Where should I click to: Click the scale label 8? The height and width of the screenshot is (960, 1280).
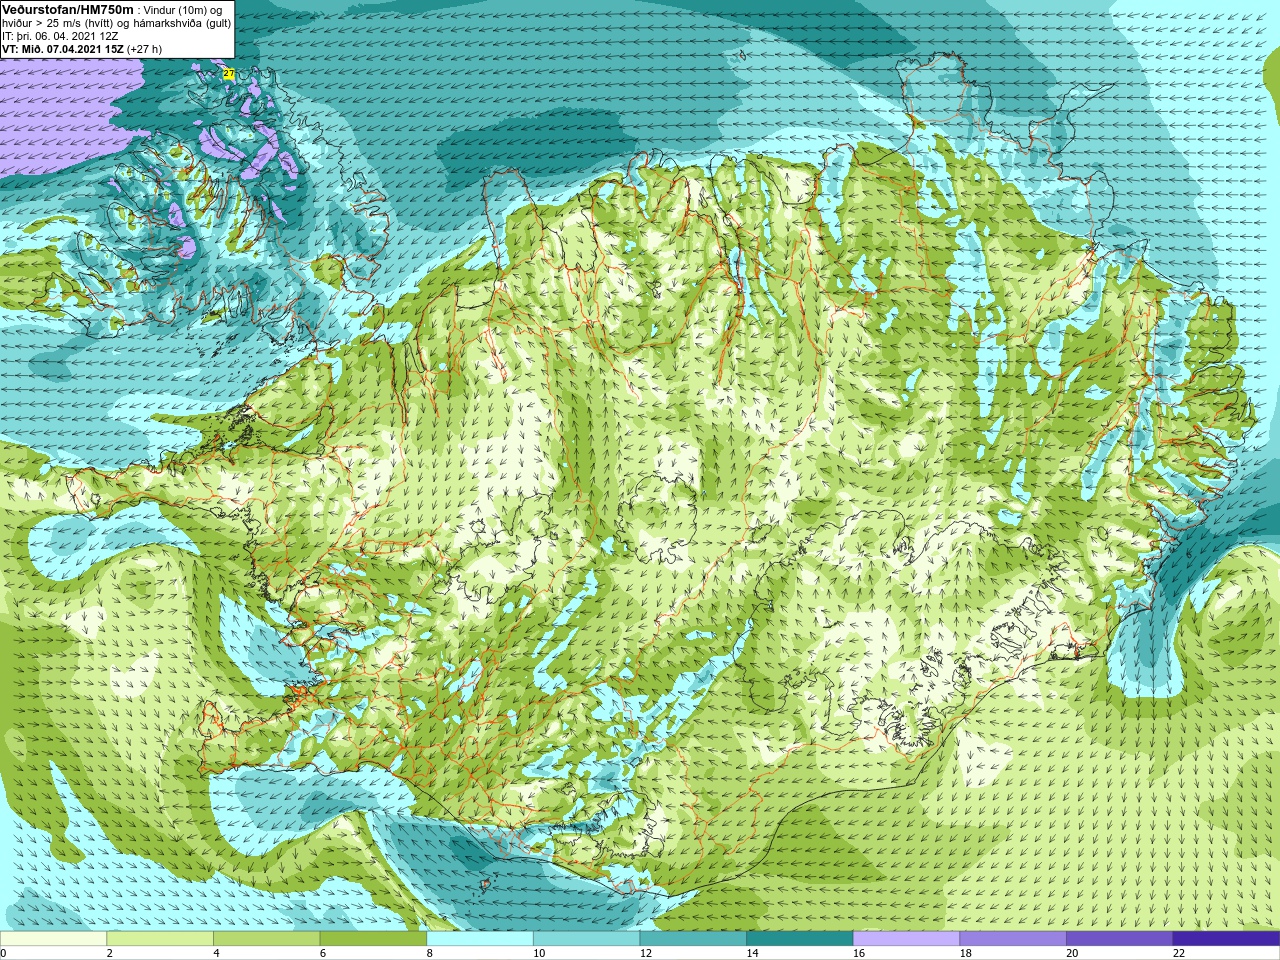[430, 953]
